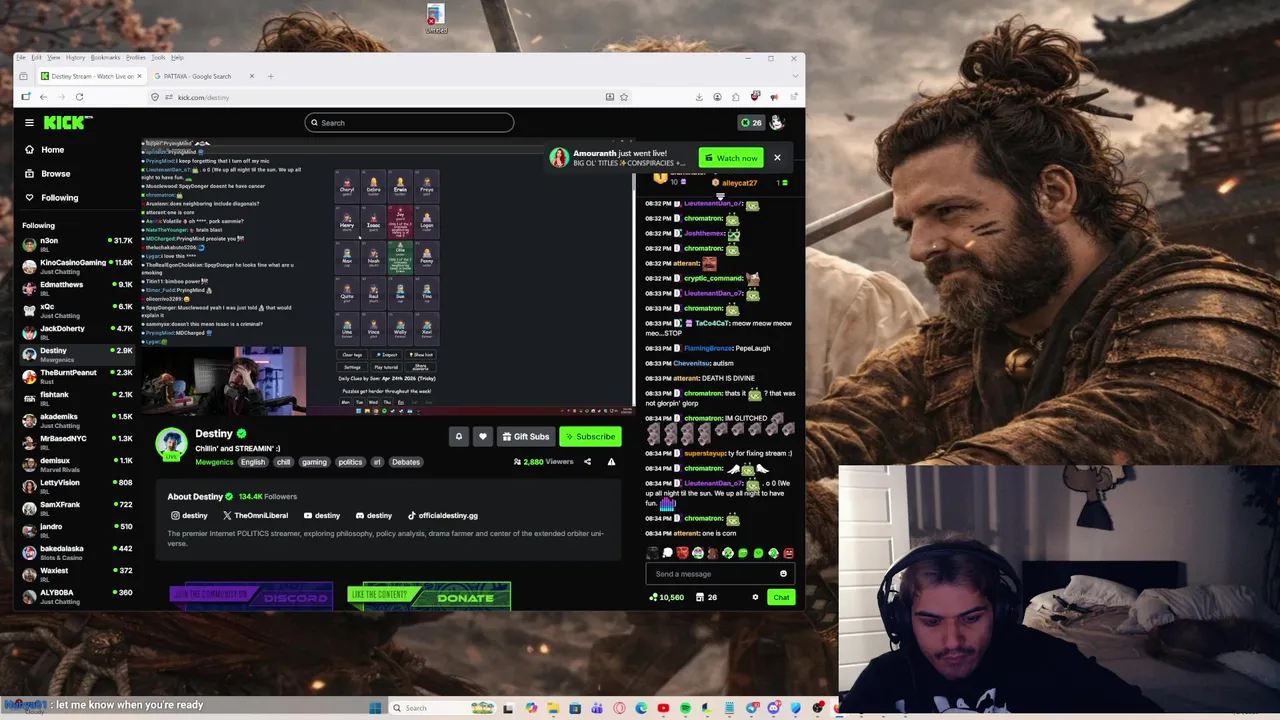The image size is (1280, 720).
Task: Open TheOmniLiberal X profile link
Action: point(255,516)
